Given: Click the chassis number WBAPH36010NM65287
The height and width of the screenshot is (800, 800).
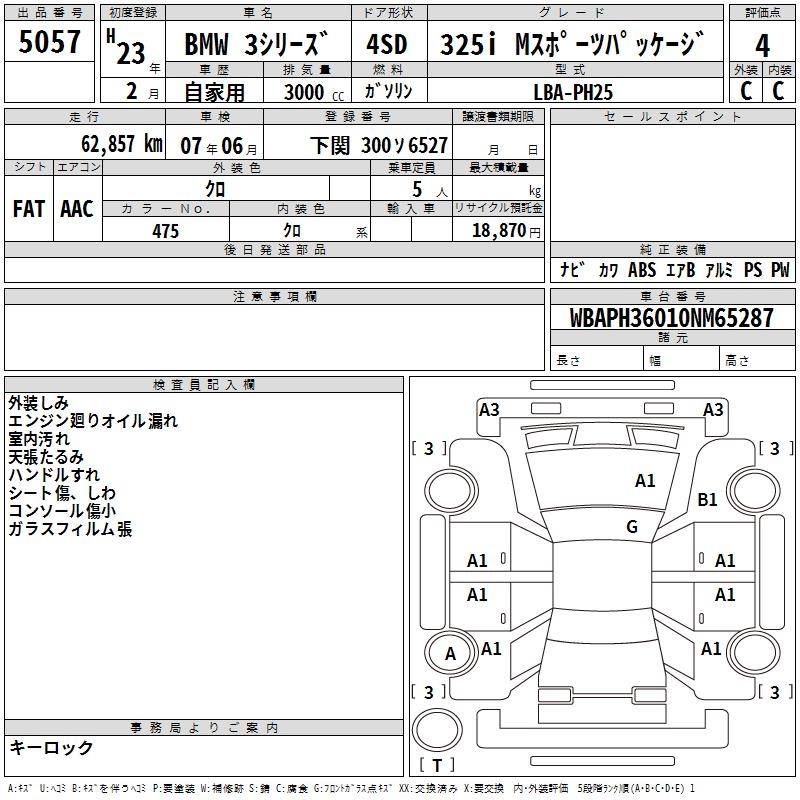Looking at the screenshot, I should pos(671,318).
